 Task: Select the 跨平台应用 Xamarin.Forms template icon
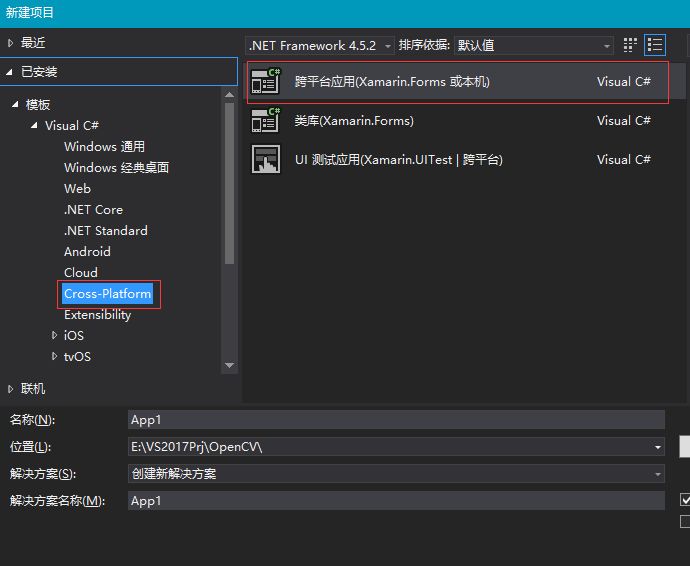pyautogui.click(x=265, y=82)
